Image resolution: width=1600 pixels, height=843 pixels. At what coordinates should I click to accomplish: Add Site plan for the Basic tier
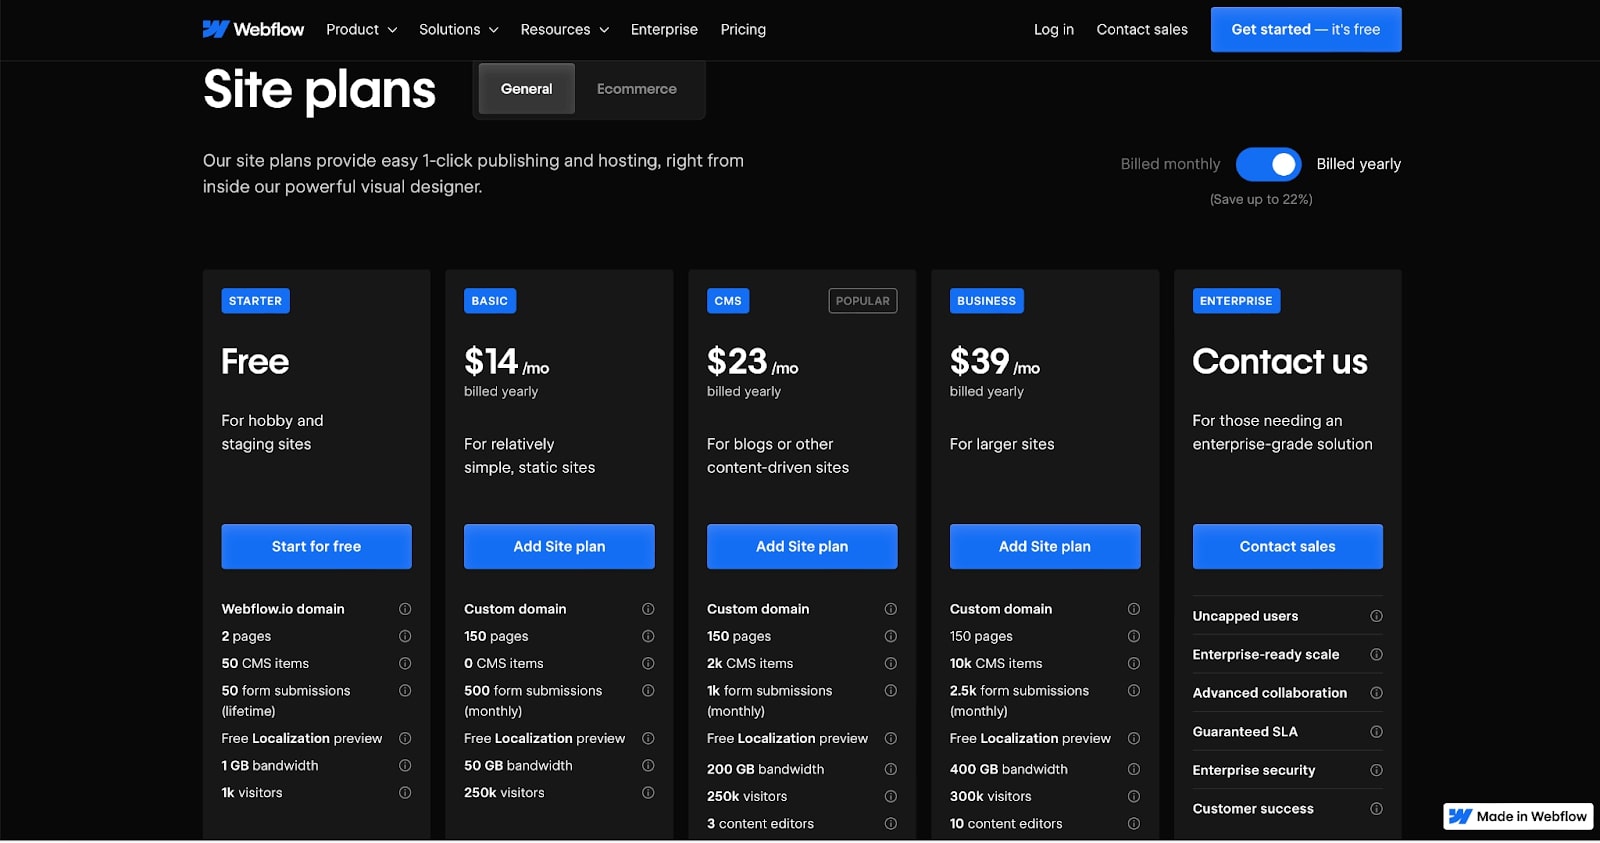tap(559, 546)
